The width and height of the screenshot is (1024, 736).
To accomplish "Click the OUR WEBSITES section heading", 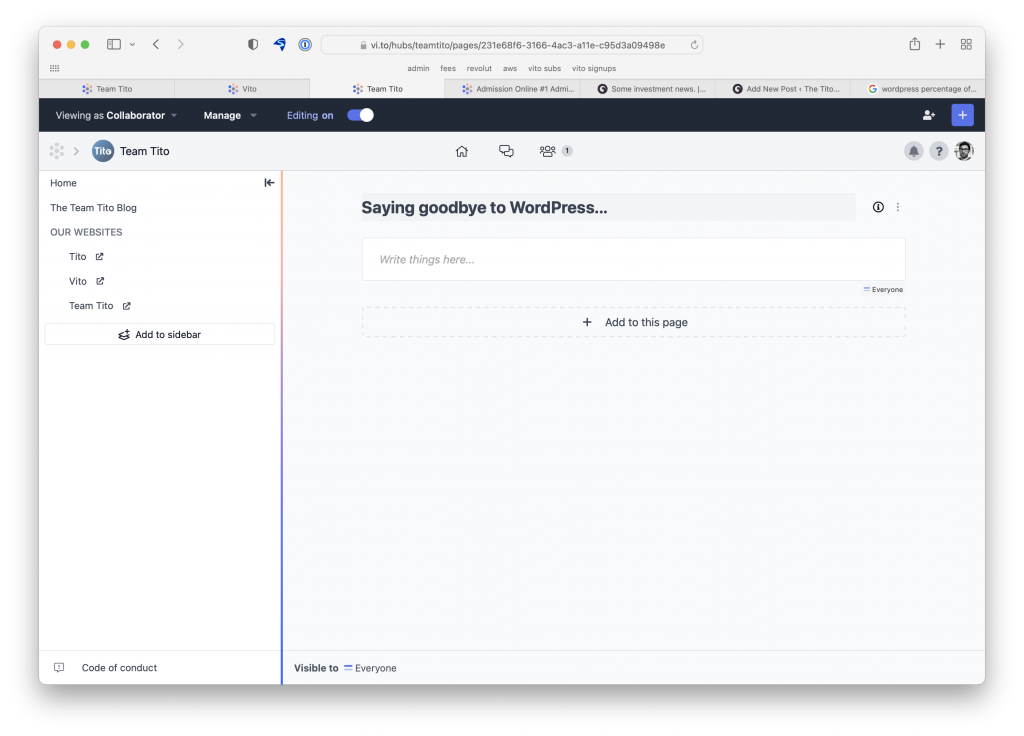I will click(86, 232).
